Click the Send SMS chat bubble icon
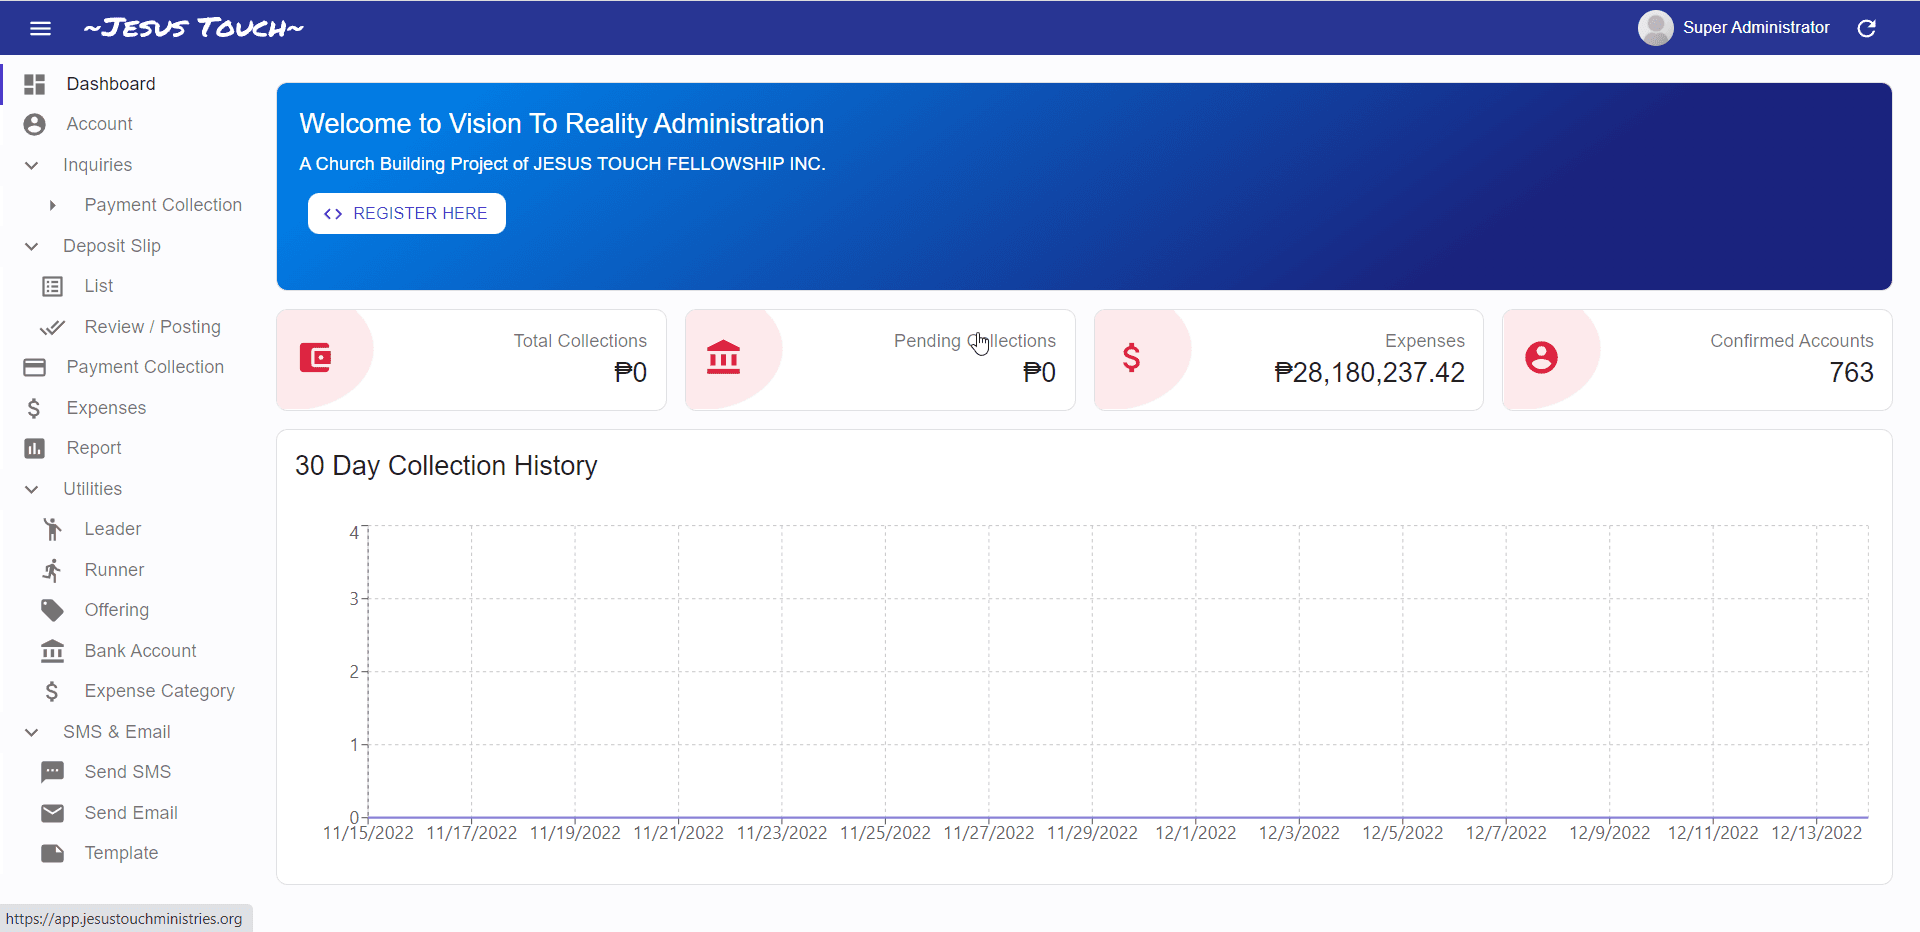Screen dimensions: 1920x932 coord(53,772)
